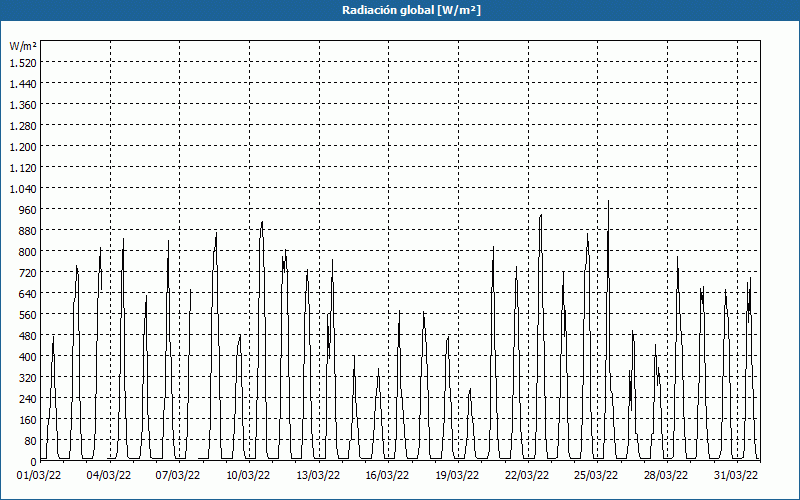Select the 25/03/22 date label
This screenshot has height=500, width=800.
click(x=596, y=476)
